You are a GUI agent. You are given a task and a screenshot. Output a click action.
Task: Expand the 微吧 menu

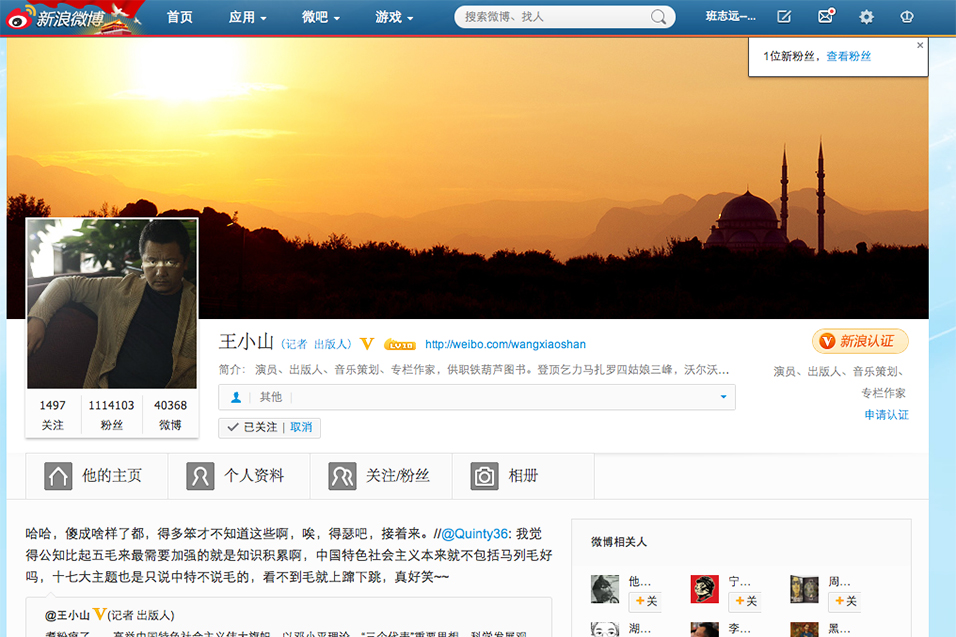321,17
